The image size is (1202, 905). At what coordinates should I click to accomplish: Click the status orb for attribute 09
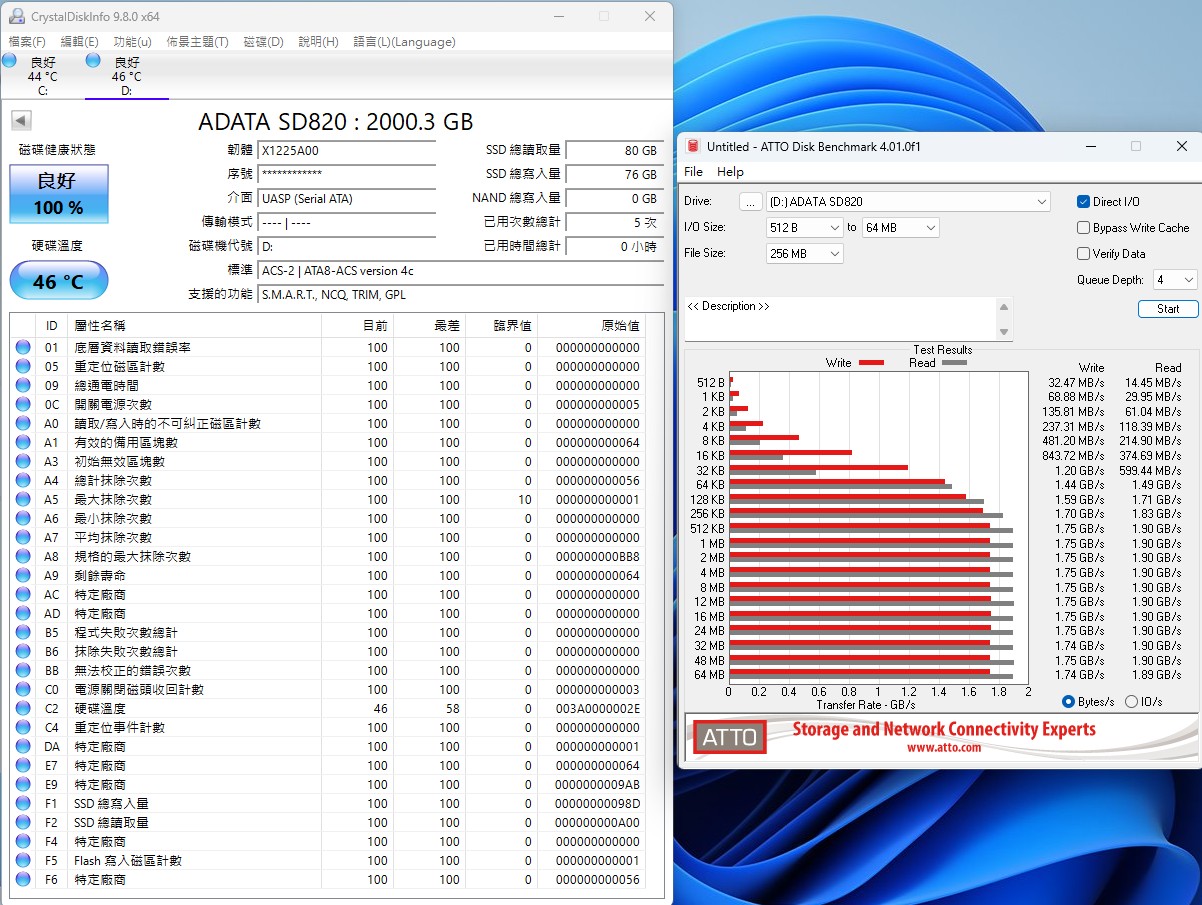(22, 385)
